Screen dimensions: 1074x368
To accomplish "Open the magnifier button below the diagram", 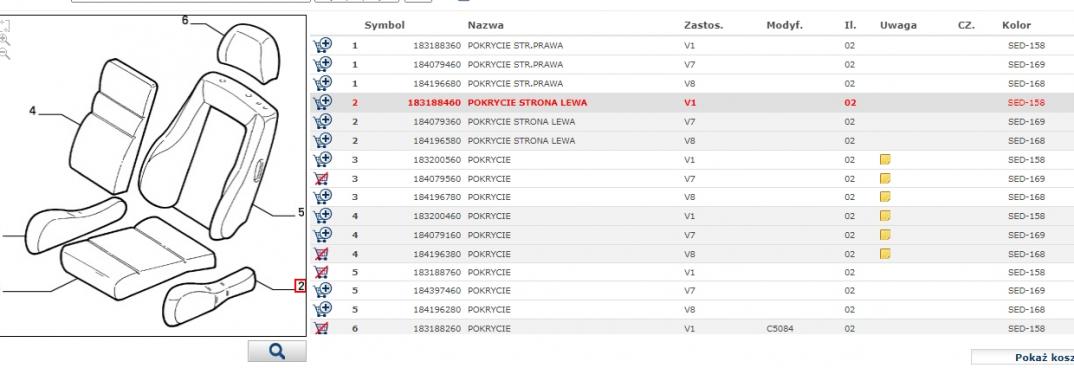I will 277,351.
